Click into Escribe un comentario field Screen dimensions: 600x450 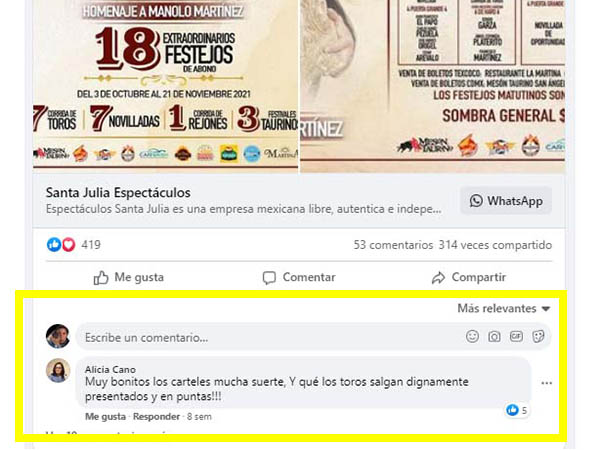click(268, 337)
